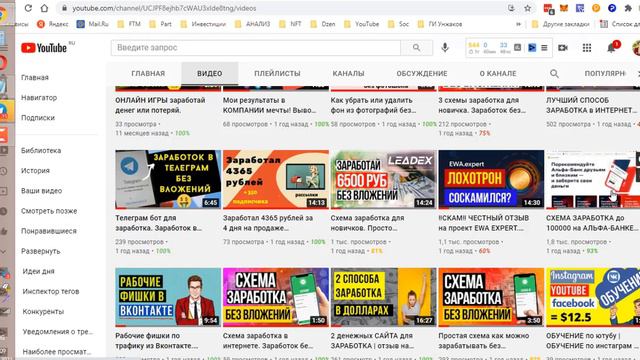Switch to the ОБСУЖДЕНИЕ tab
The height and width of the screenshot is (360, 640).
422,73
